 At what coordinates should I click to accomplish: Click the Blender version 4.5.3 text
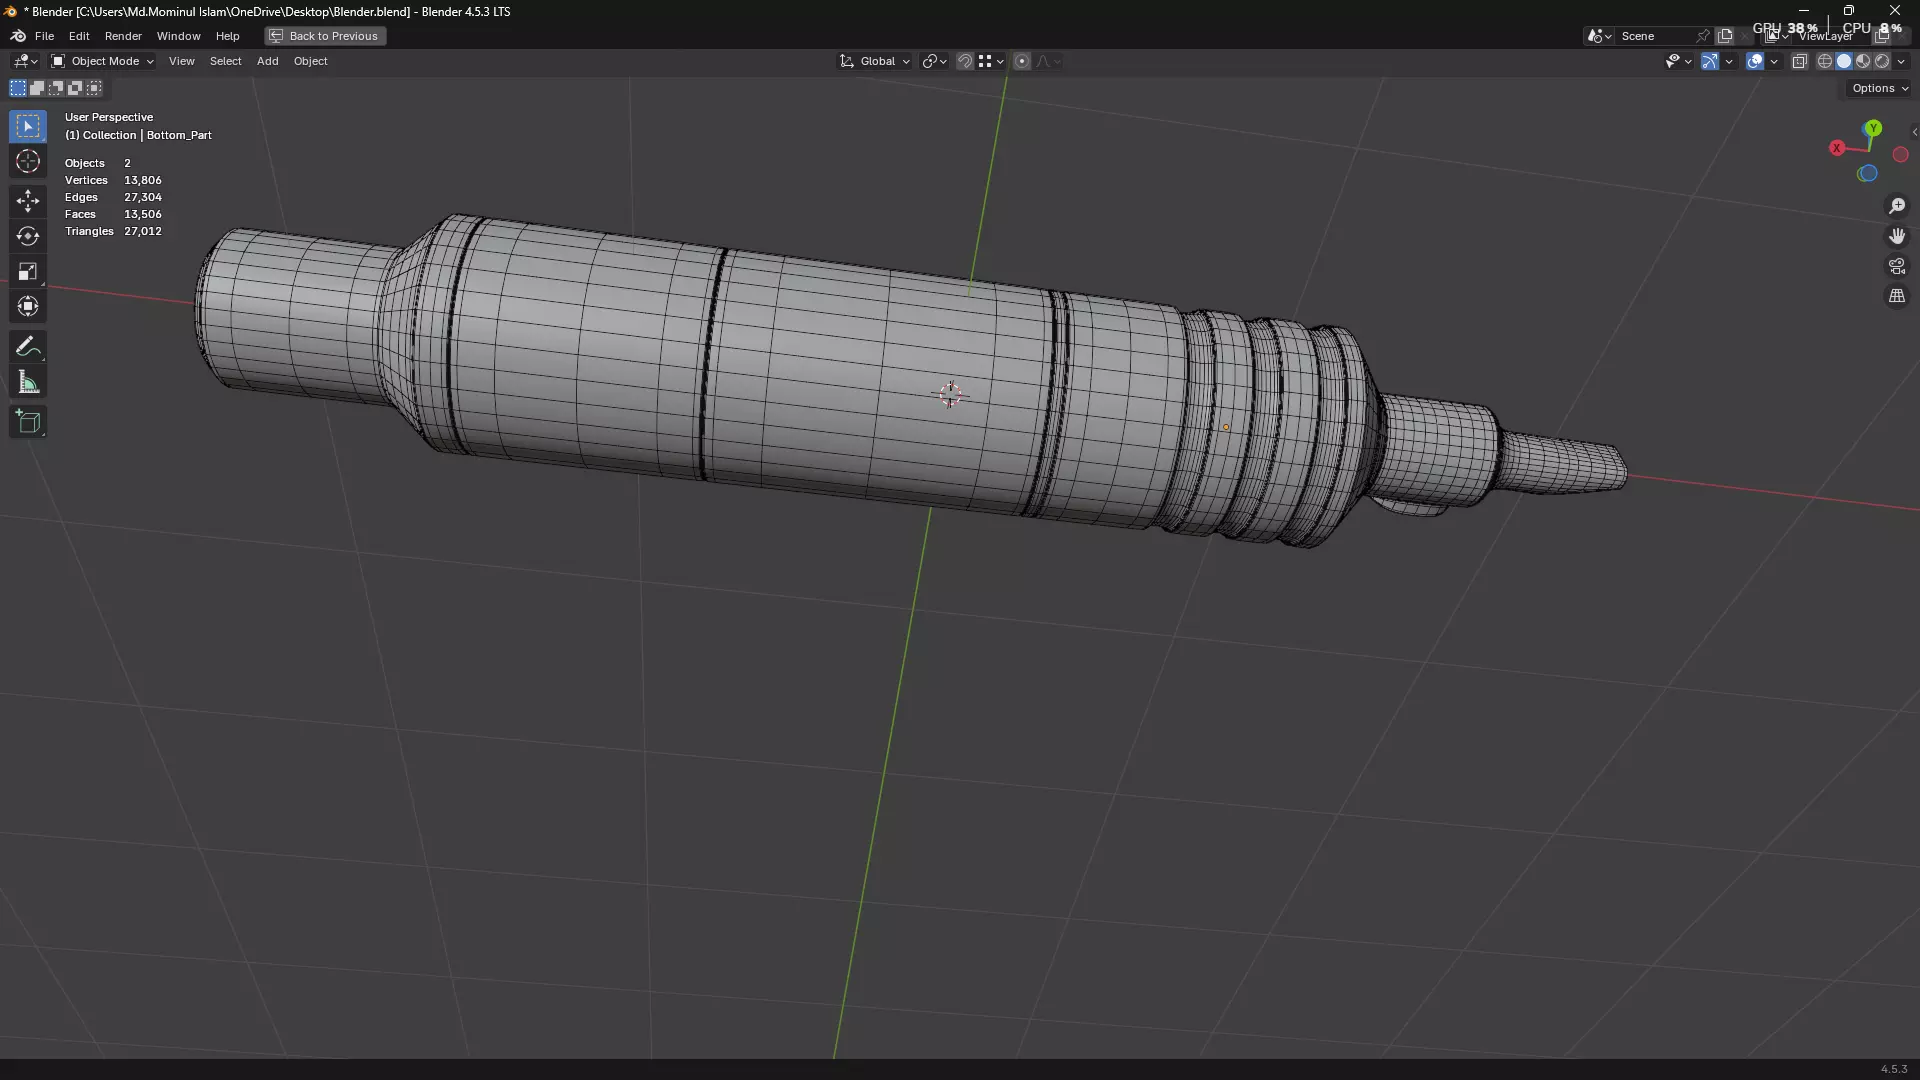pyautogui.click(x=1893, y=1069)
